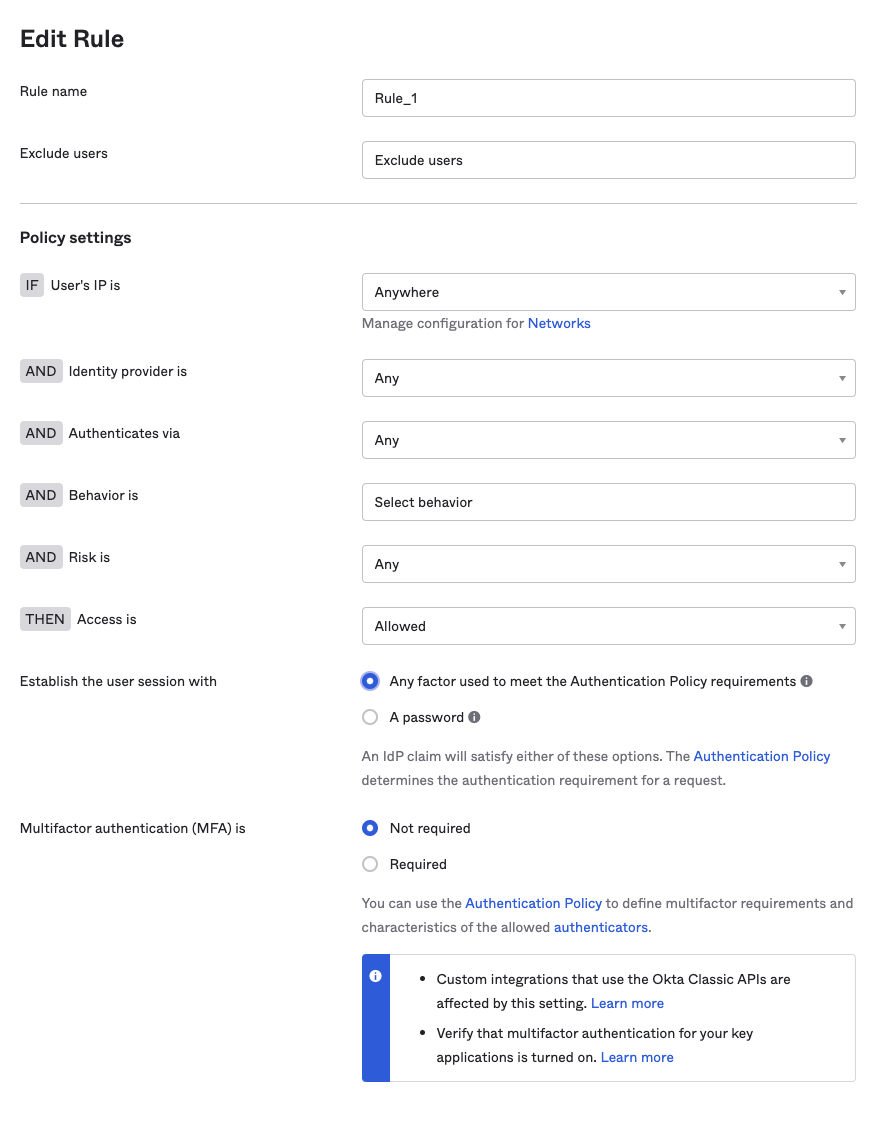Image resolution: width=879 pixels, height=1134 pixels.
Task: Click the authenticators link
Action: 601,927
